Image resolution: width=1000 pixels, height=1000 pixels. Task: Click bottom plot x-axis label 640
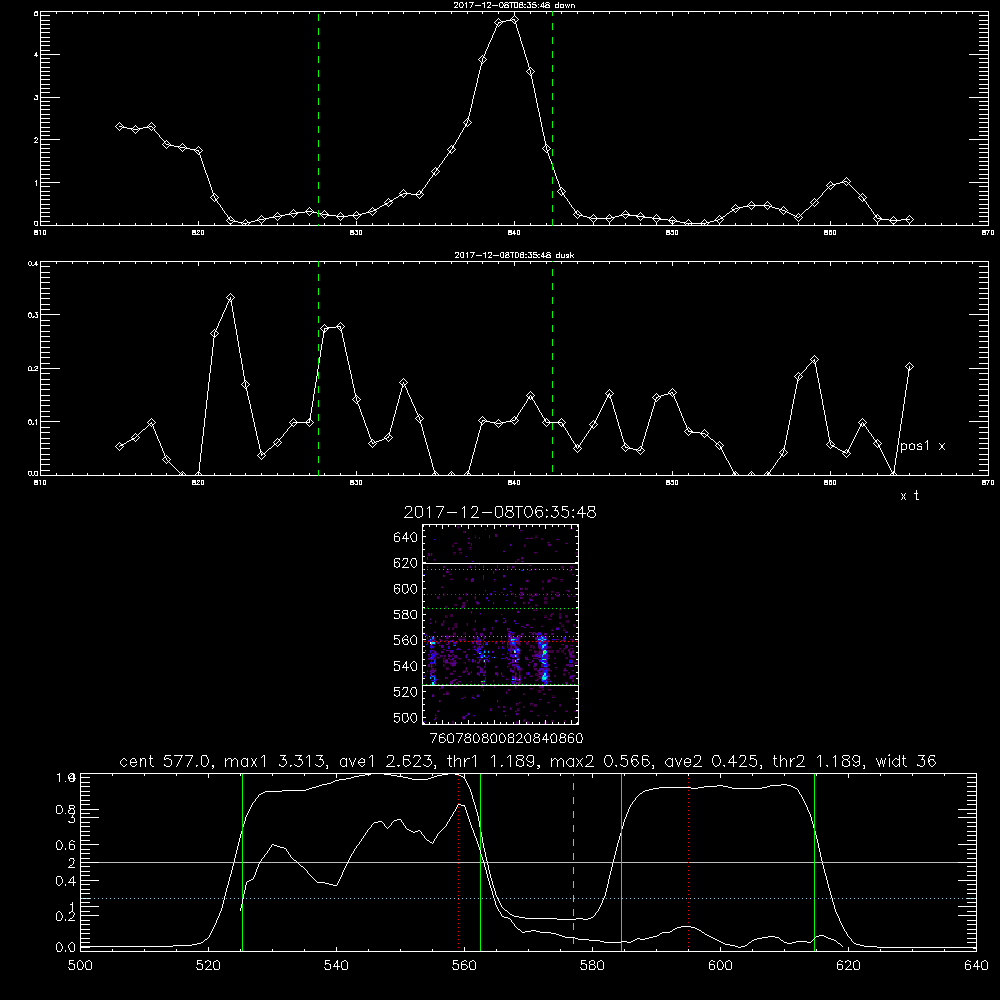[x=976, y=966]
